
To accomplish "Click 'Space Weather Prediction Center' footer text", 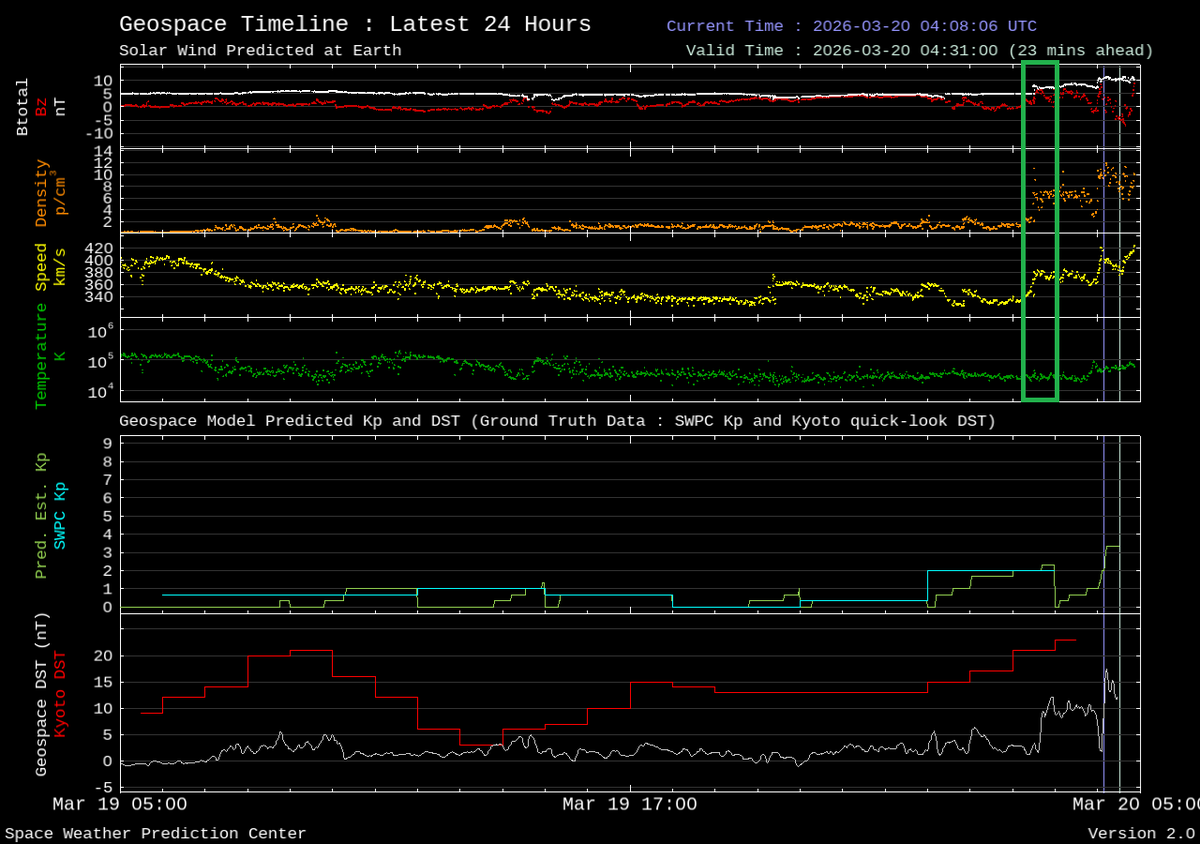I will pyautogui.click(x=156, y=834).
